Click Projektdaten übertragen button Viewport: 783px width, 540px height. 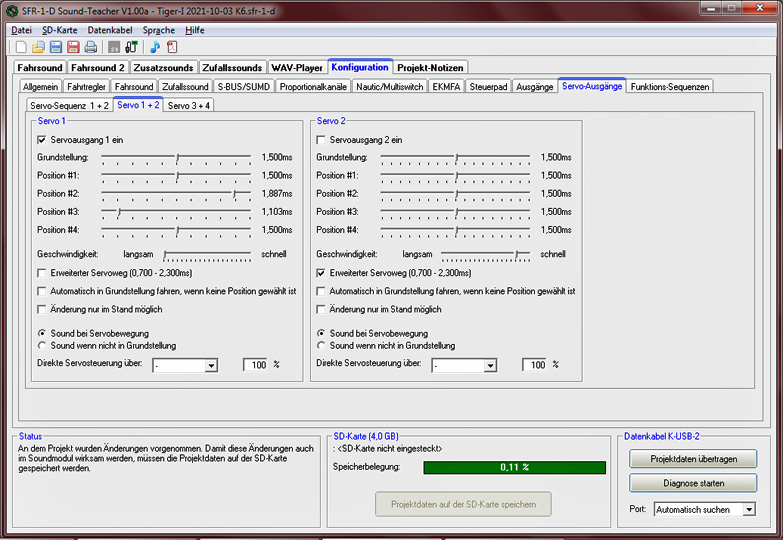693,459
